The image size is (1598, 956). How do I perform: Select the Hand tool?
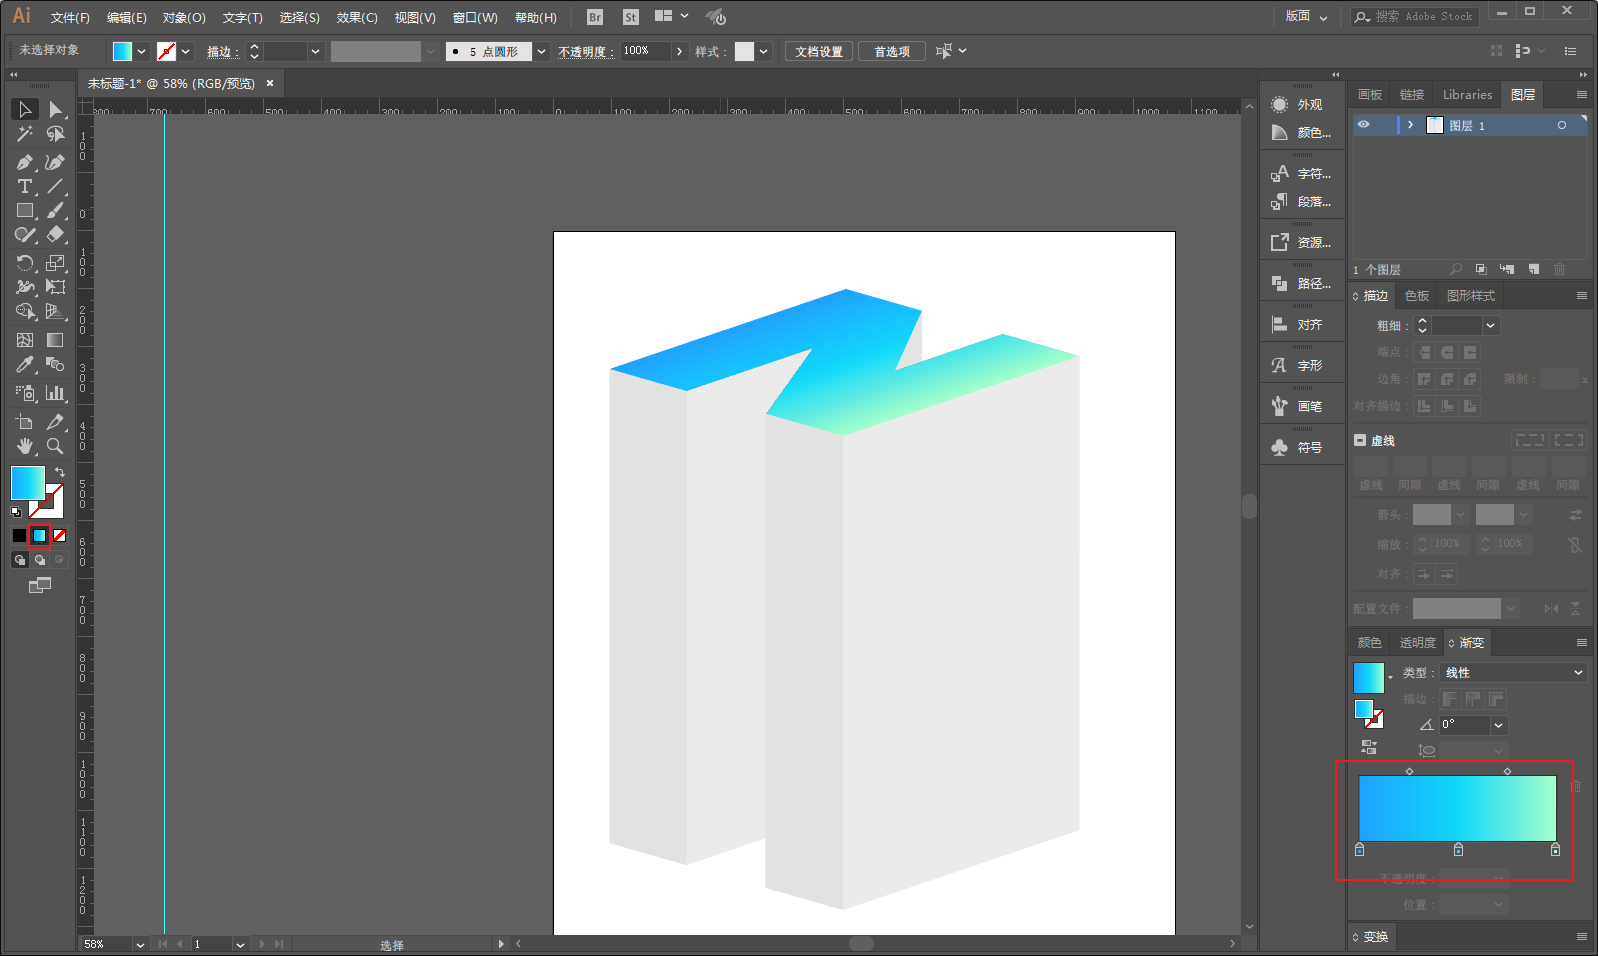point(25,446)
